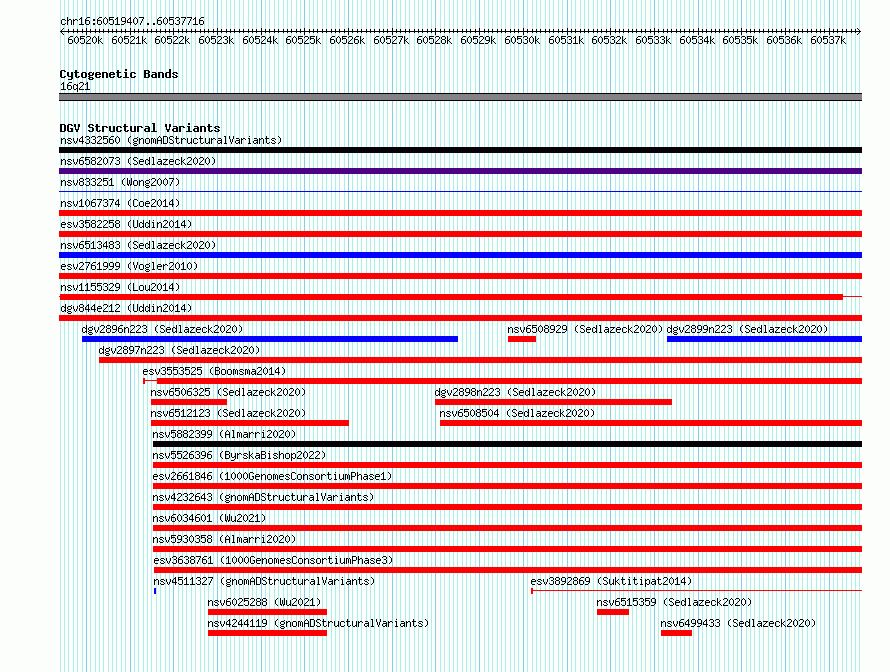Click nsv6034601 (Wu2021) label
This screenshot has height=672, width=890.
coord(209,518)
